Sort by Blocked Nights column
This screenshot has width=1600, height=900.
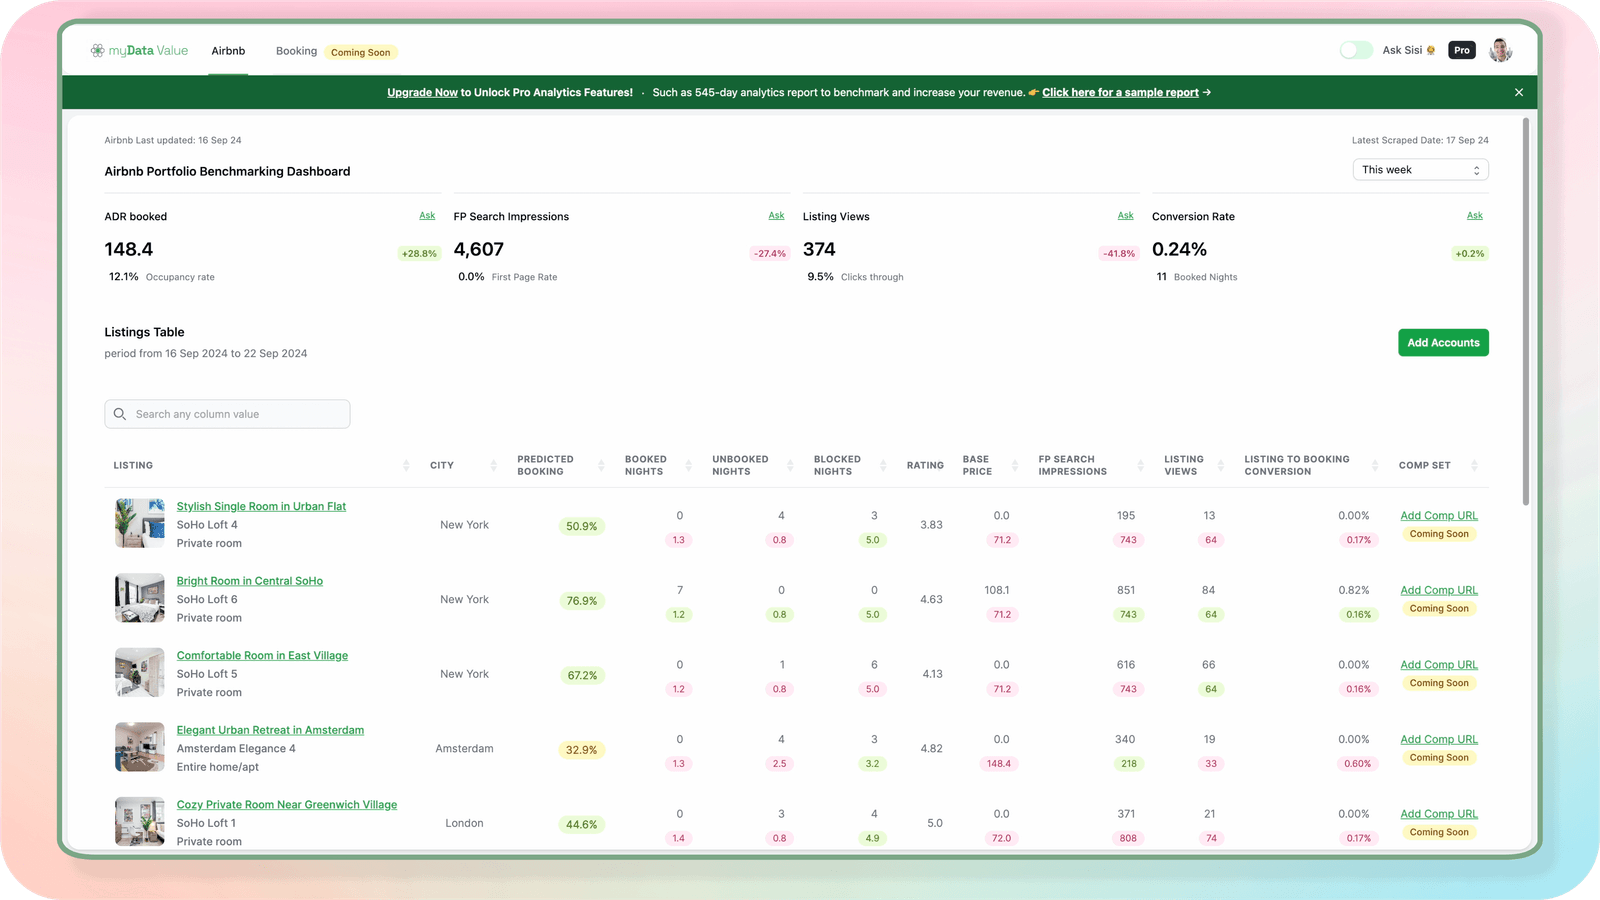(883, 466)
